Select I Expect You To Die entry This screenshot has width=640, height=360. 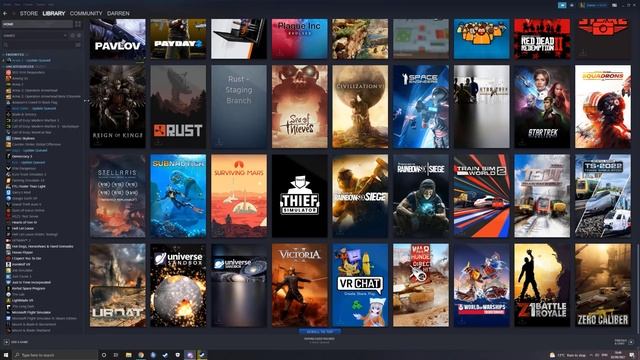(27, 258)
